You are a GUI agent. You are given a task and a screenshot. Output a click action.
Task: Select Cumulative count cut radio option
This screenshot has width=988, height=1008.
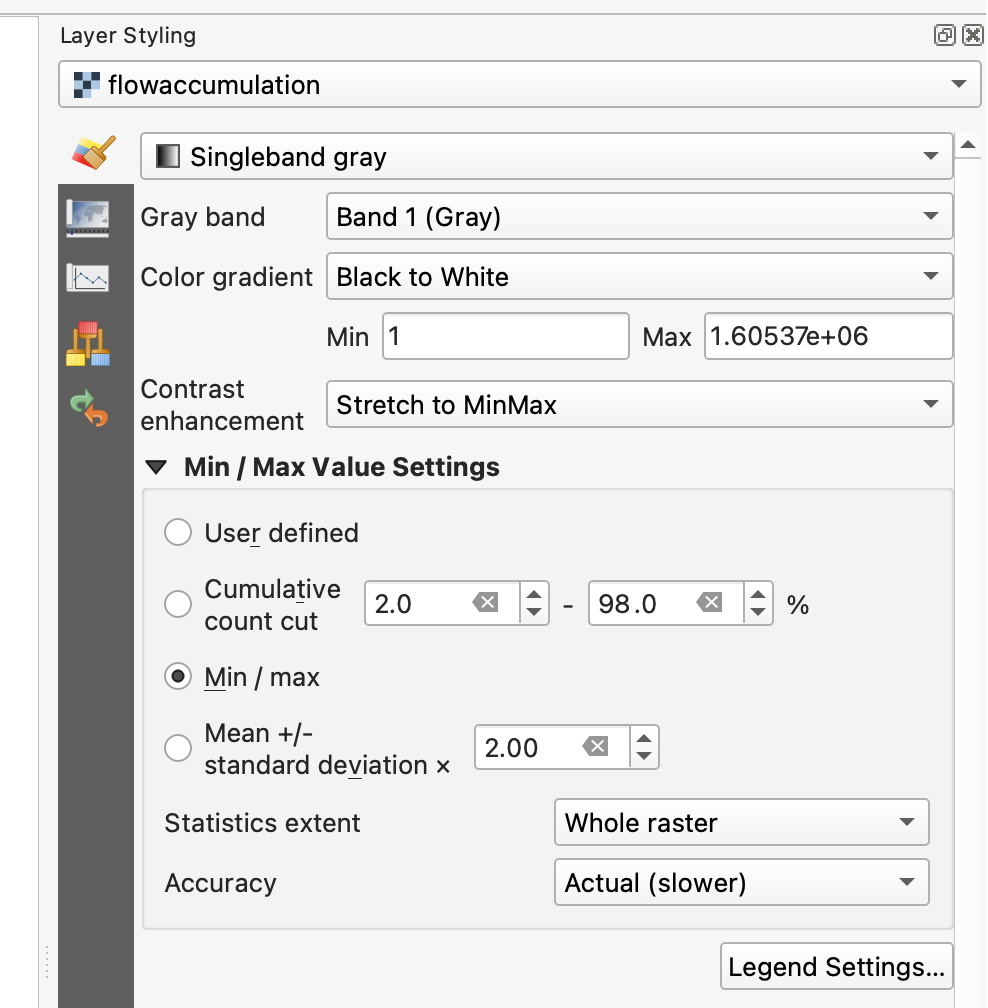coord(178,604)
